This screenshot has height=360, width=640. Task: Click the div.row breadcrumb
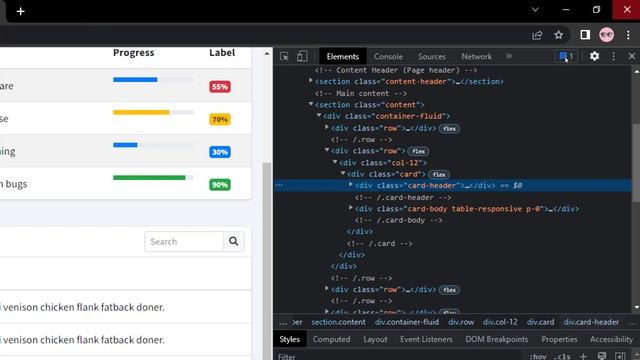(461, 322)
